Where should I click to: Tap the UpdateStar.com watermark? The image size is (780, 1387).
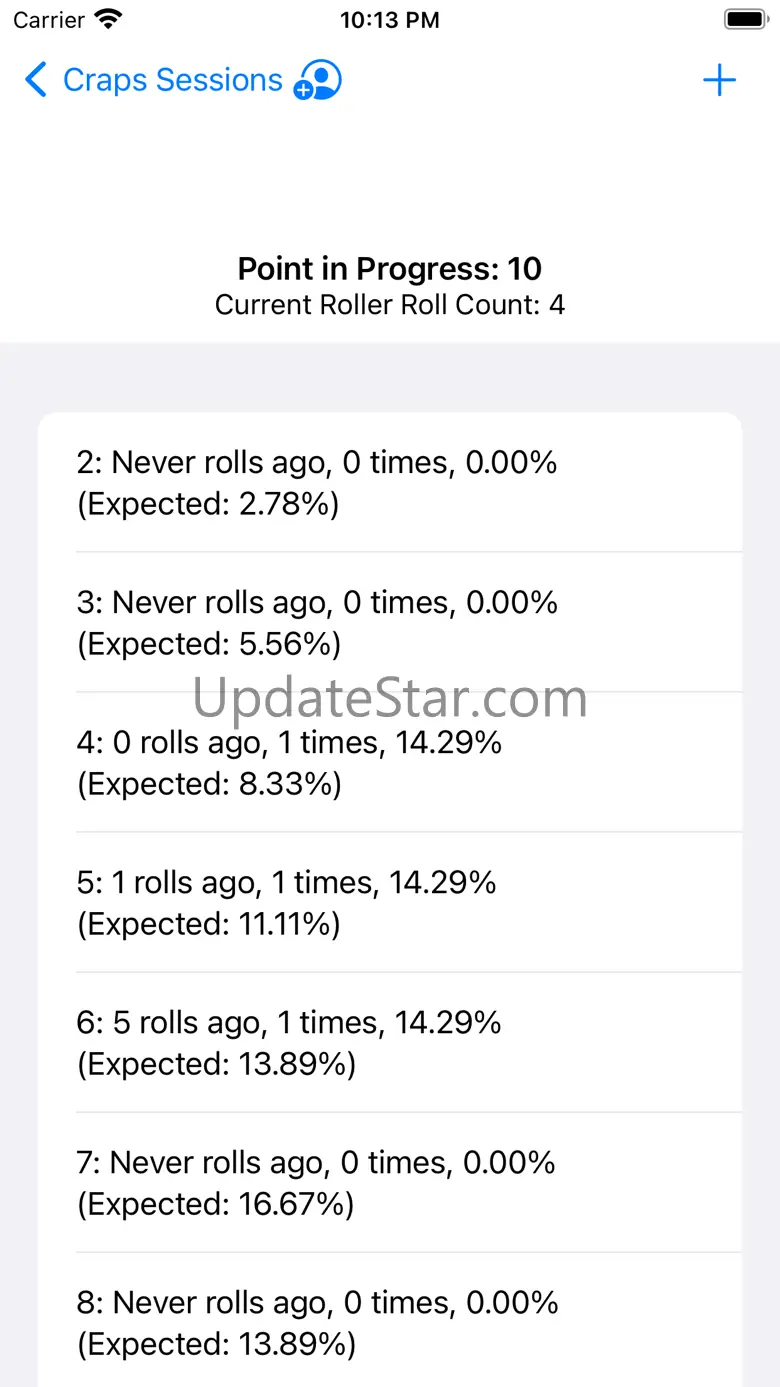(390, 698)
